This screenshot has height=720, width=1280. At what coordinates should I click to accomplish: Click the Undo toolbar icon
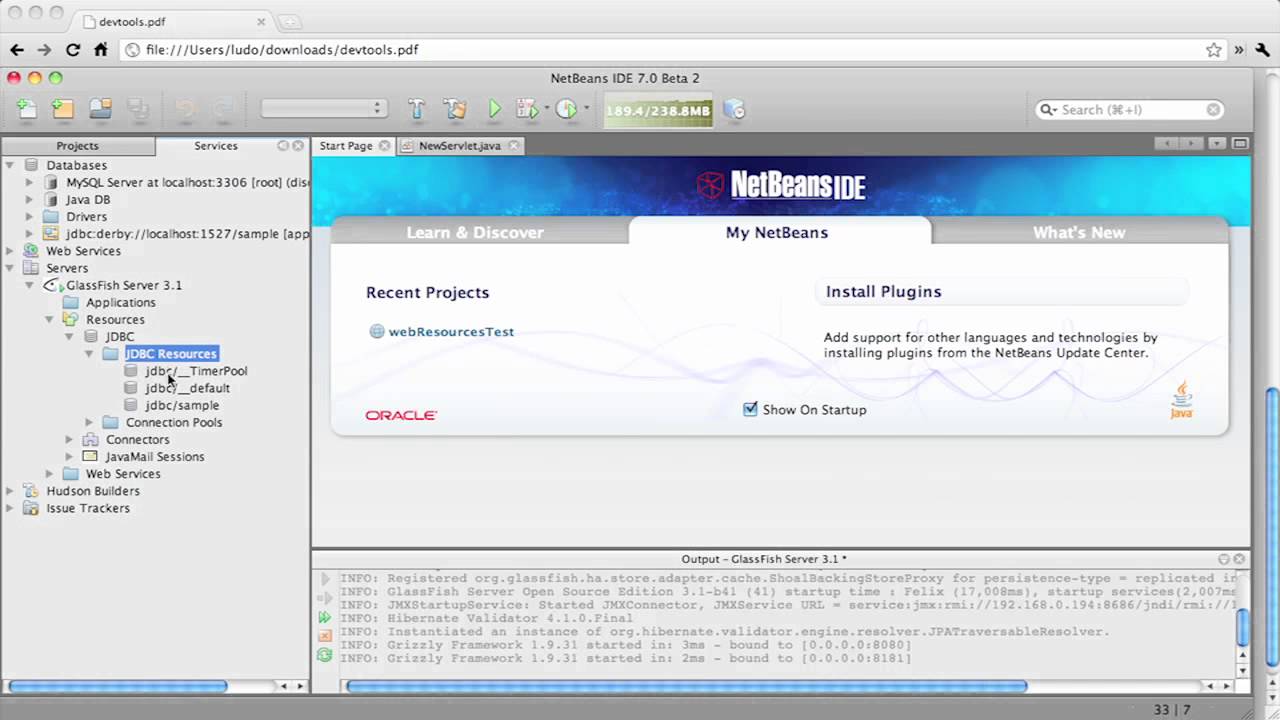tap(185, 109)
